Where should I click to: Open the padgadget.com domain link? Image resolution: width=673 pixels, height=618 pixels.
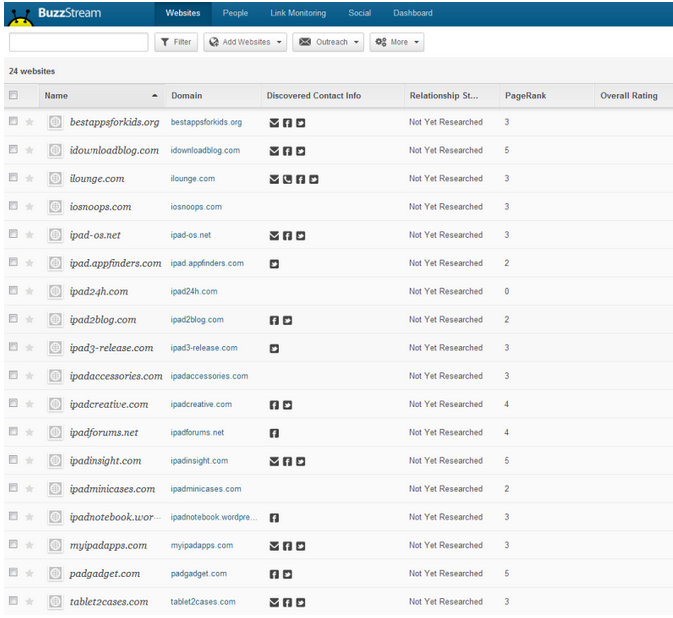[x=199, y=573]
